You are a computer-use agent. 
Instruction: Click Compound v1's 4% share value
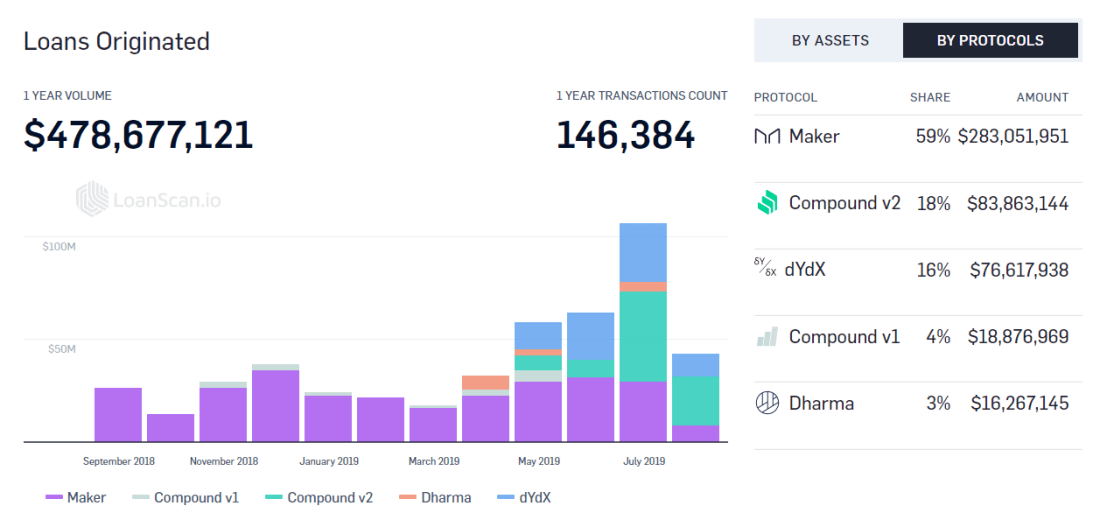(938, 337)
